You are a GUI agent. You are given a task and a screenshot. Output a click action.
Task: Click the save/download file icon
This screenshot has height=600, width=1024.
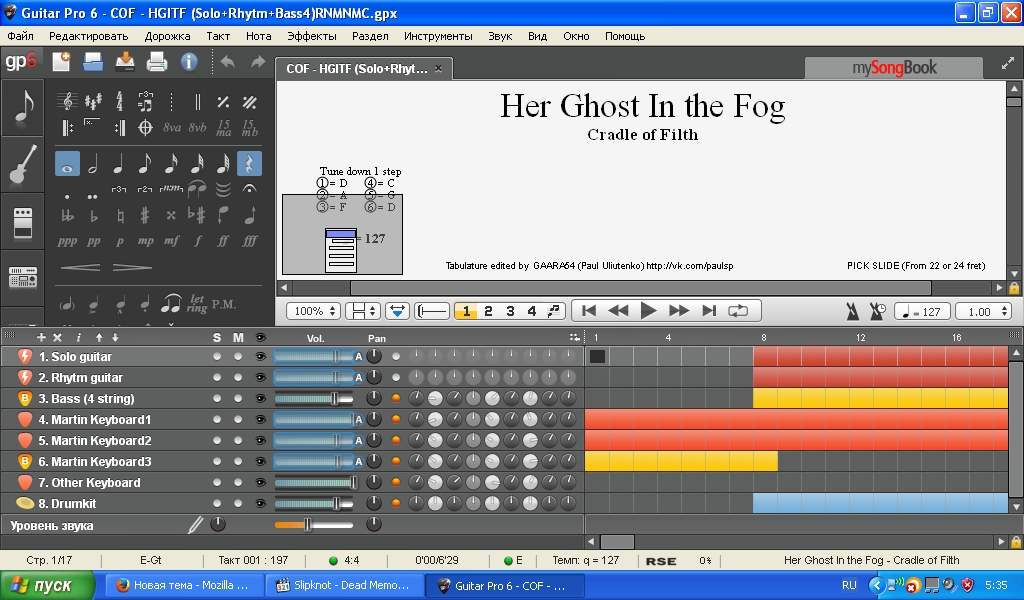tap(125, 62)
